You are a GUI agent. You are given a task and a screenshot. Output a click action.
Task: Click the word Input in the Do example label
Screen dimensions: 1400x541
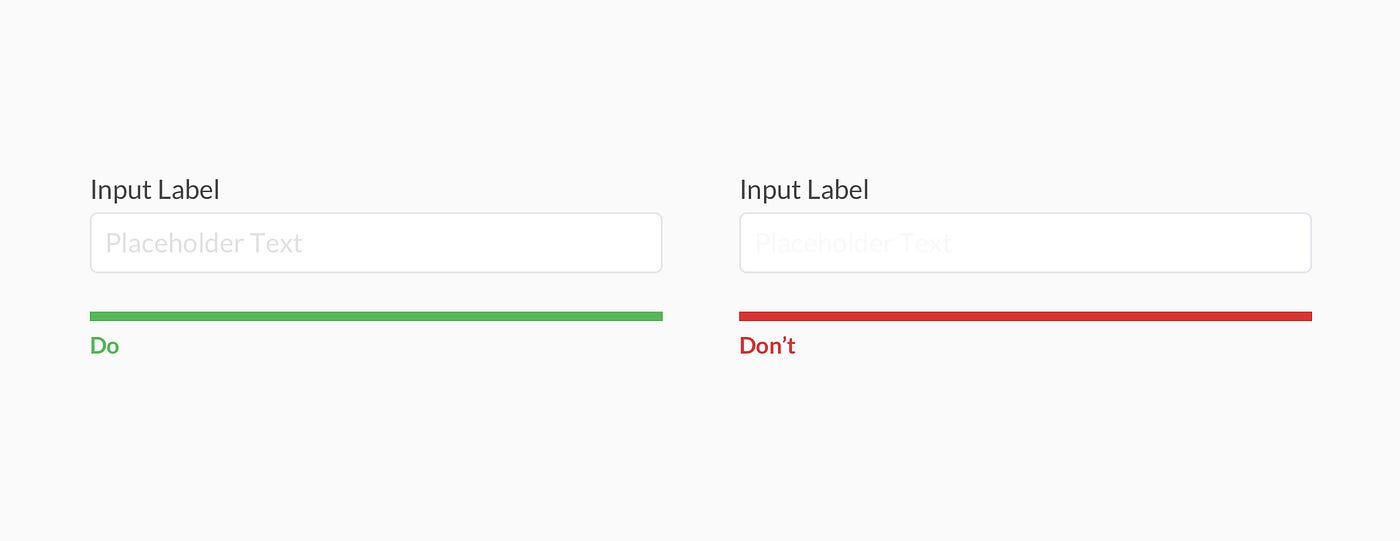pyautogui.click(x=121, y=190)
